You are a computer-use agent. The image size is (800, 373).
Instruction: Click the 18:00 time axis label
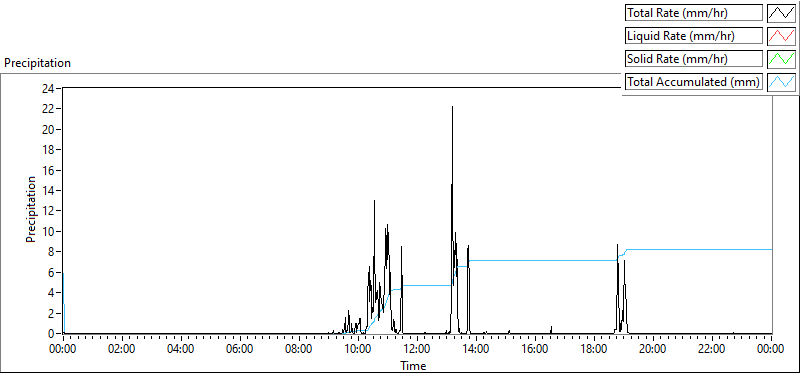(x=594, y=350)
